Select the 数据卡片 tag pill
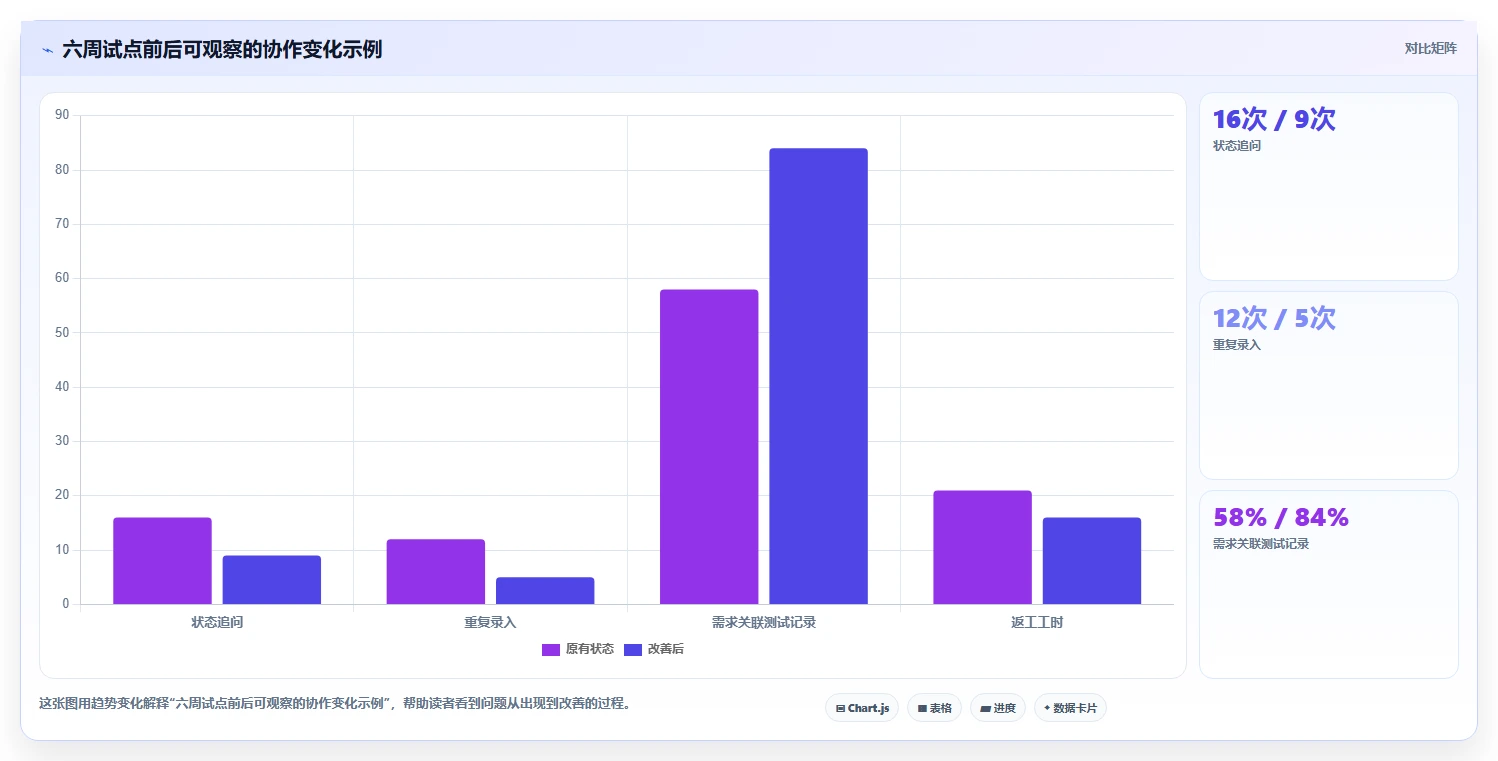 pyautogui.click(x=1070, y=708)
